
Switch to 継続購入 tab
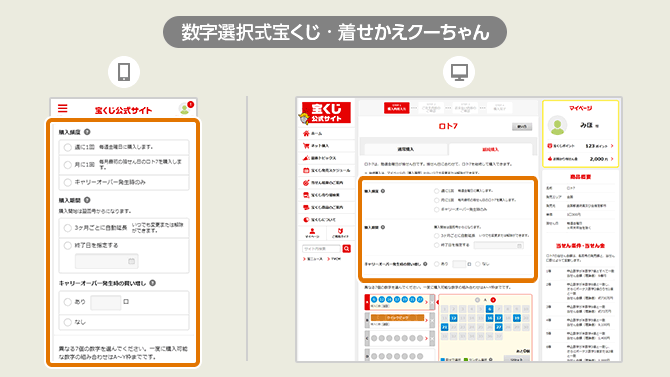(491, 149)
